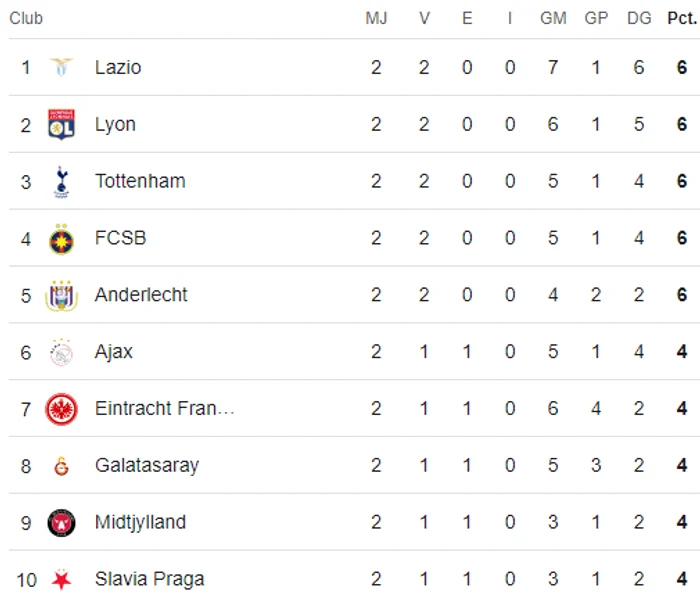Click the DG column header
700x602 pixels.
click(x=639, y=18)
